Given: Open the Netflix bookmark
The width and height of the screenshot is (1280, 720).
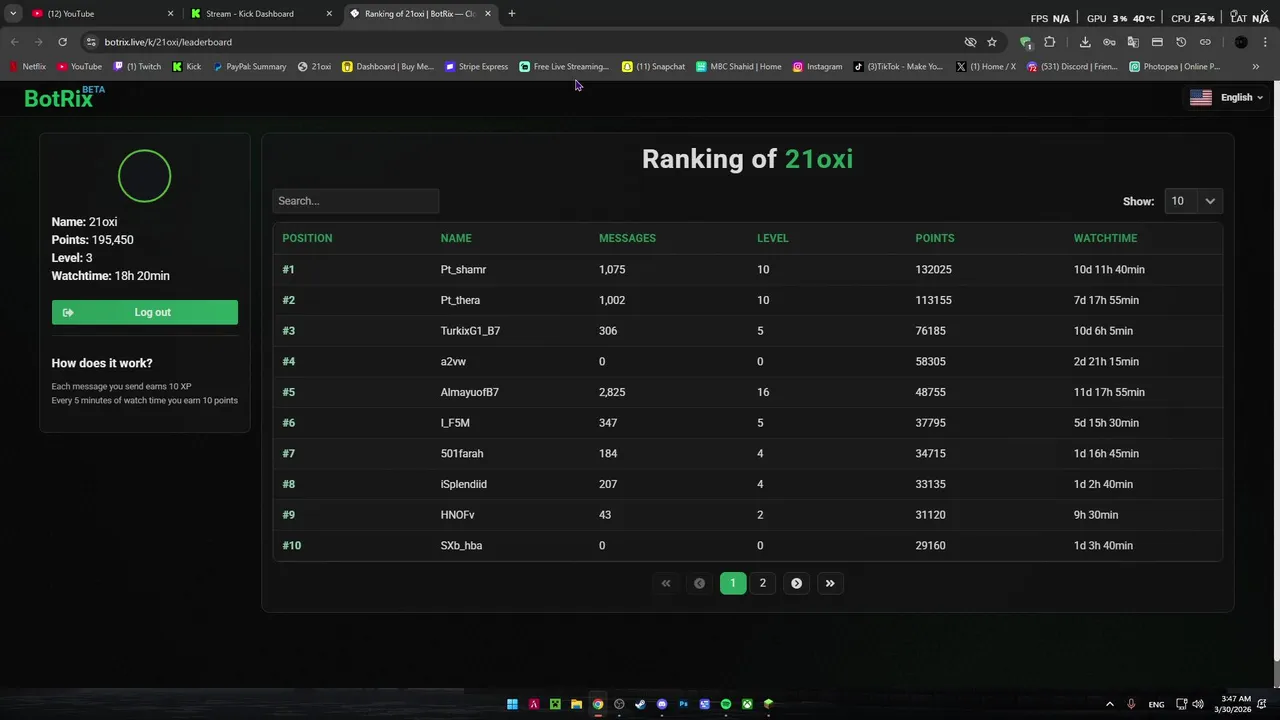Looking at the screenshot, I should (27, 67).
